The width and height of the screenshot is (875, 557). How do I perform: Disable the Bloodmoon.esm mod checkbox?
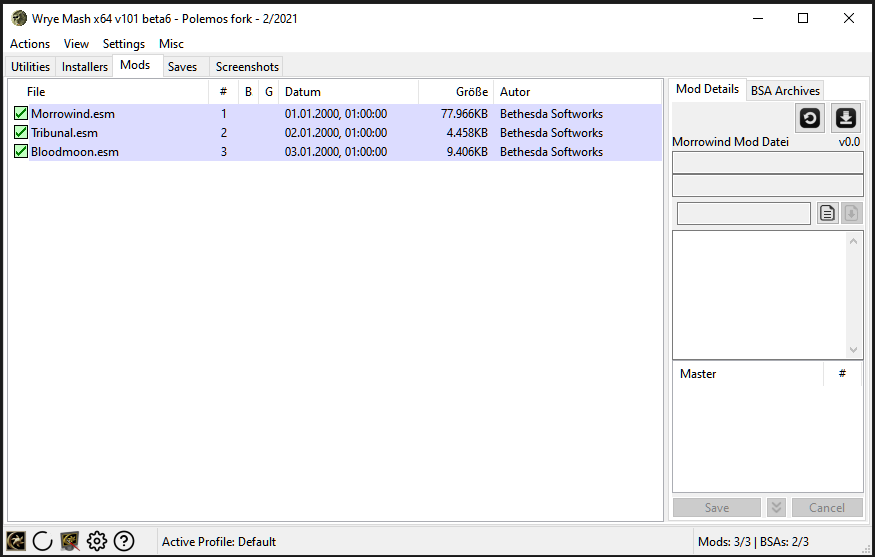[20, 152]
